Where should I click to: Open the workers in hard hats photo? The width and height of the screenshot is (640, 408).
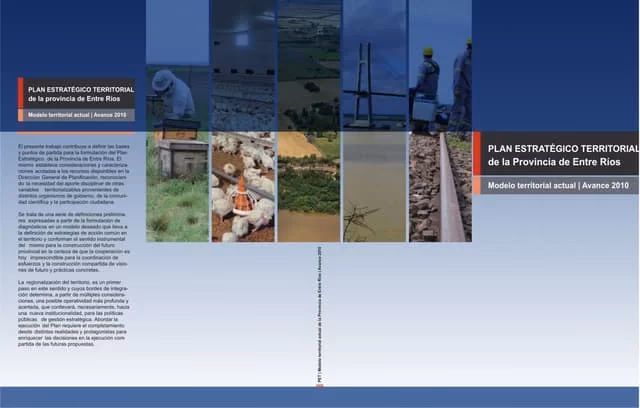pyautogui.click(x=439, y=80)
